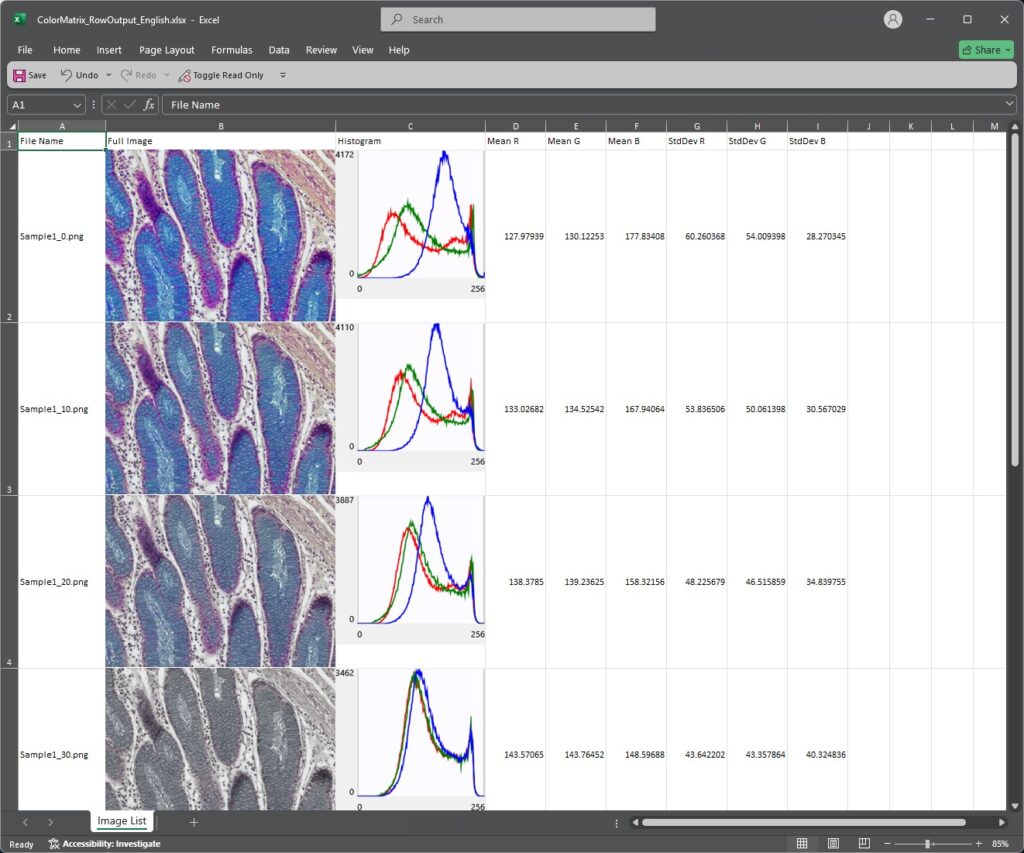Click Accessibility: Investigate in status bar
Screen dimensions: 1024x853
(x=104, y=843)
